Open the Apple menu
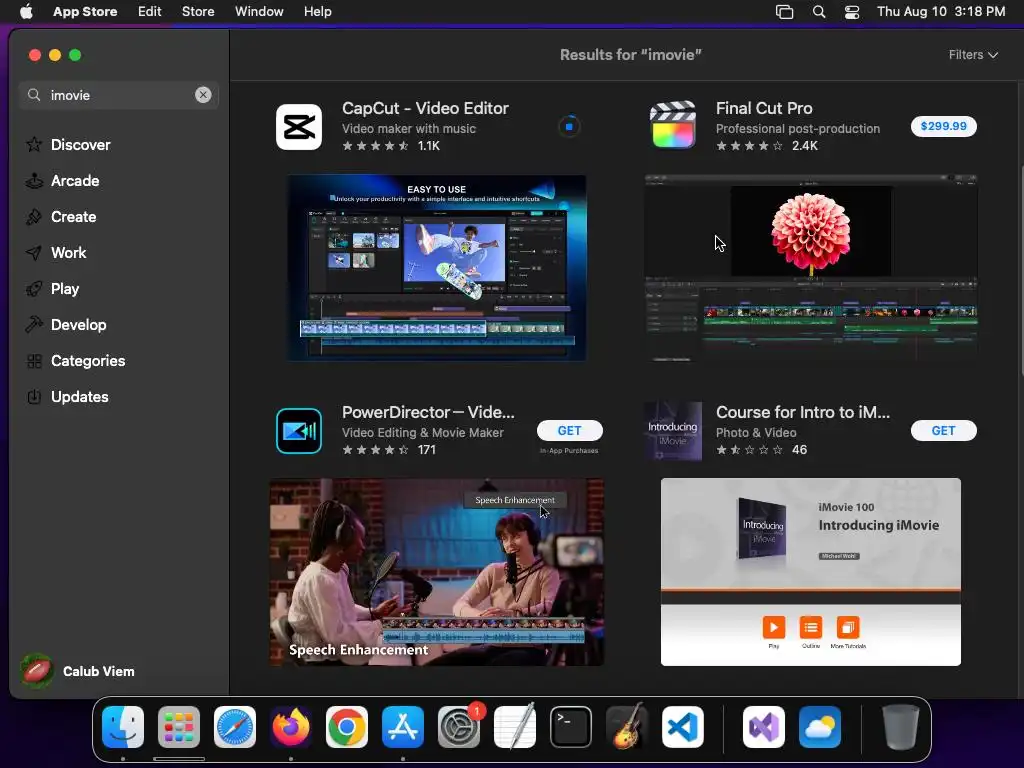The height and width of the screenshot is (768, 1024). (26, 12)
